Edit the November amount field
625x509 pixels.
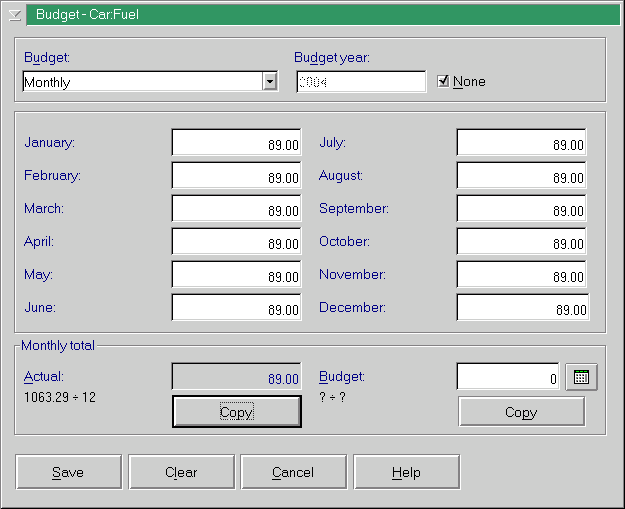[x=521, y=274]
